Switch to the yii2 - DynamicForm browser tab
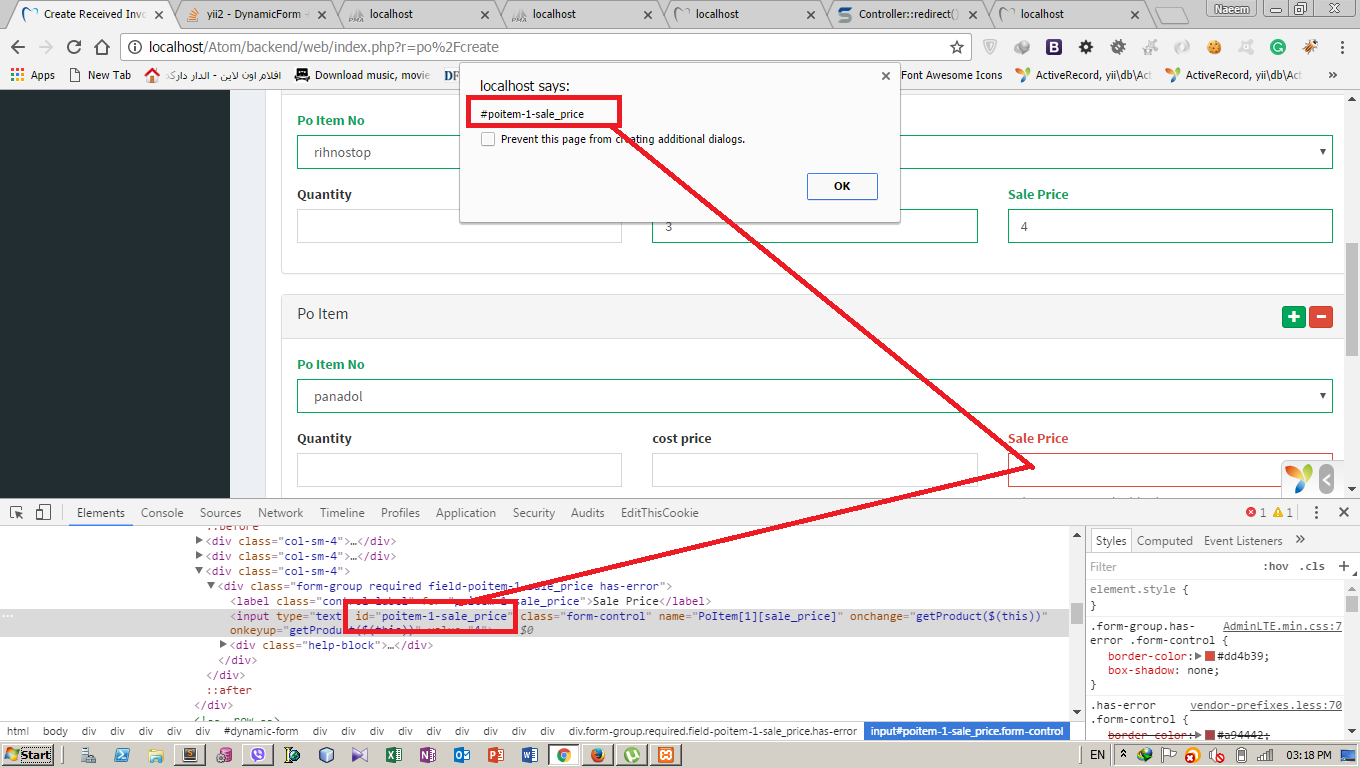1360x768 pixels. 257,14
